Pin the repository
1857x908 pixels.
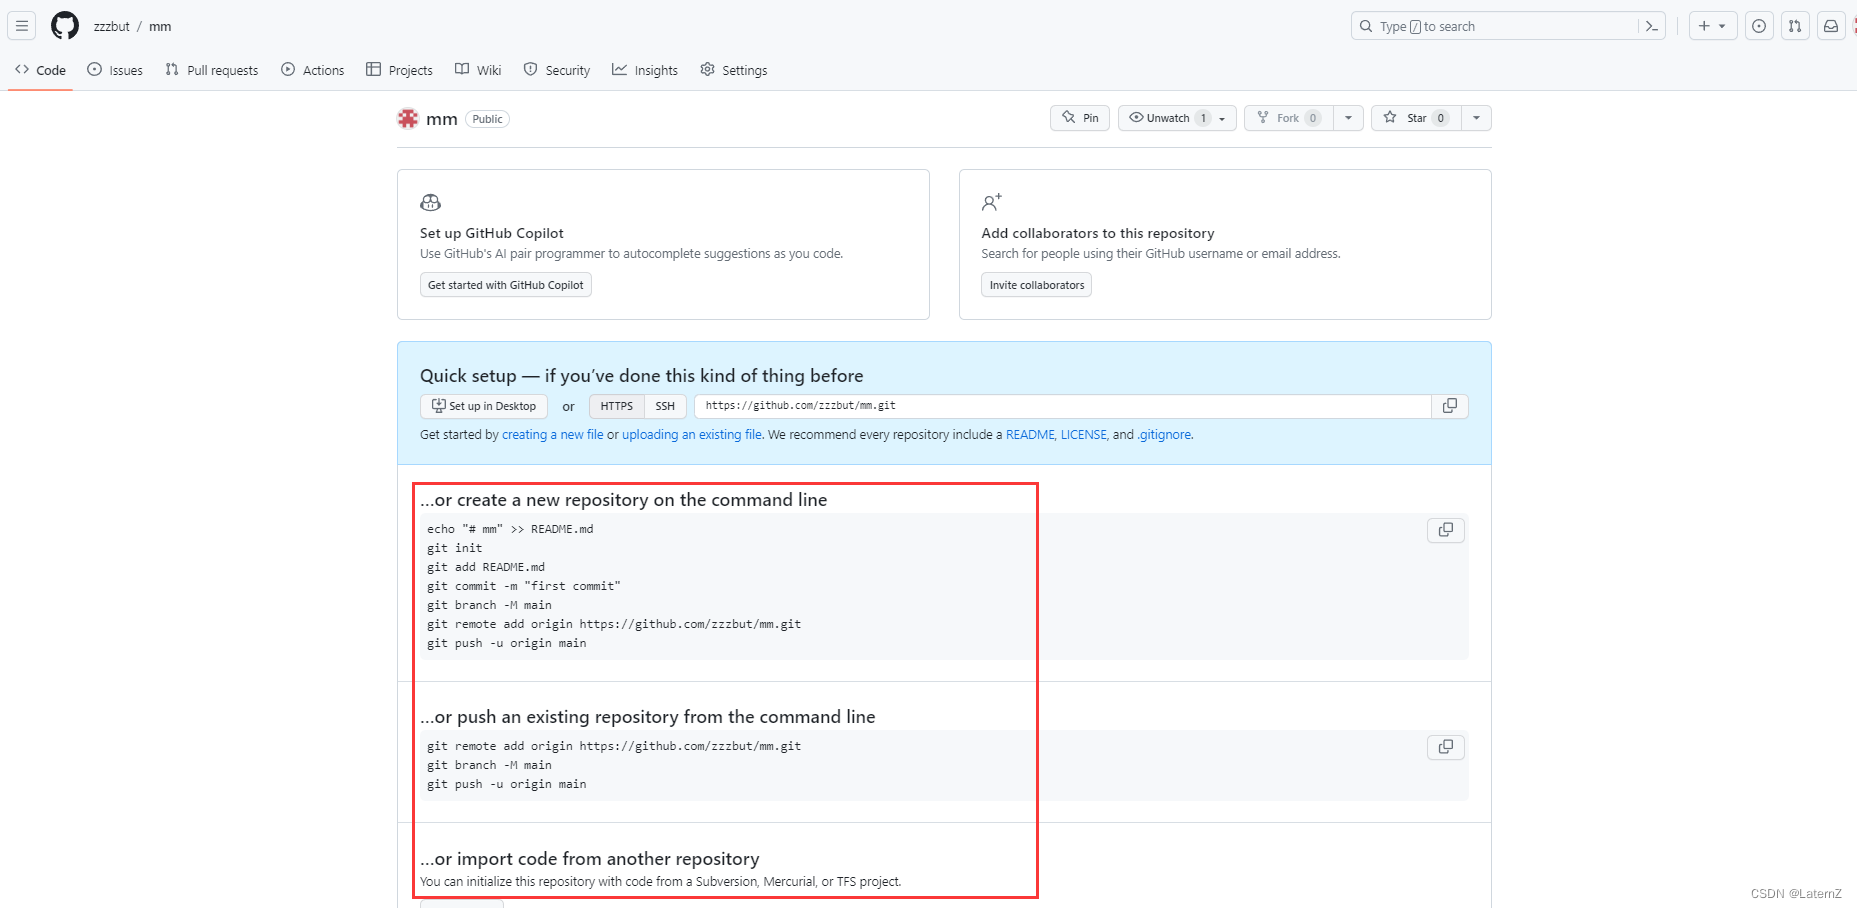[x=1080, y=118]
